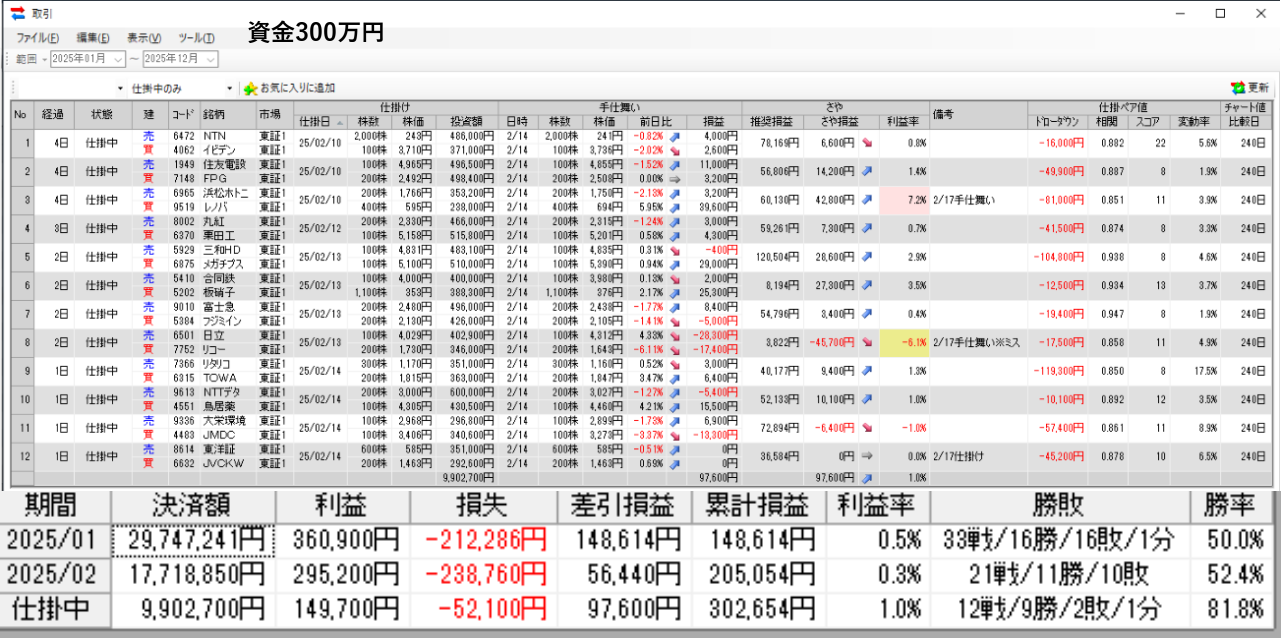Image resolution: width=1281 pixels, height=638 pixels.
Task: Select the 2025/01 決済額 cell 29,747,241円
Action: 192,541
